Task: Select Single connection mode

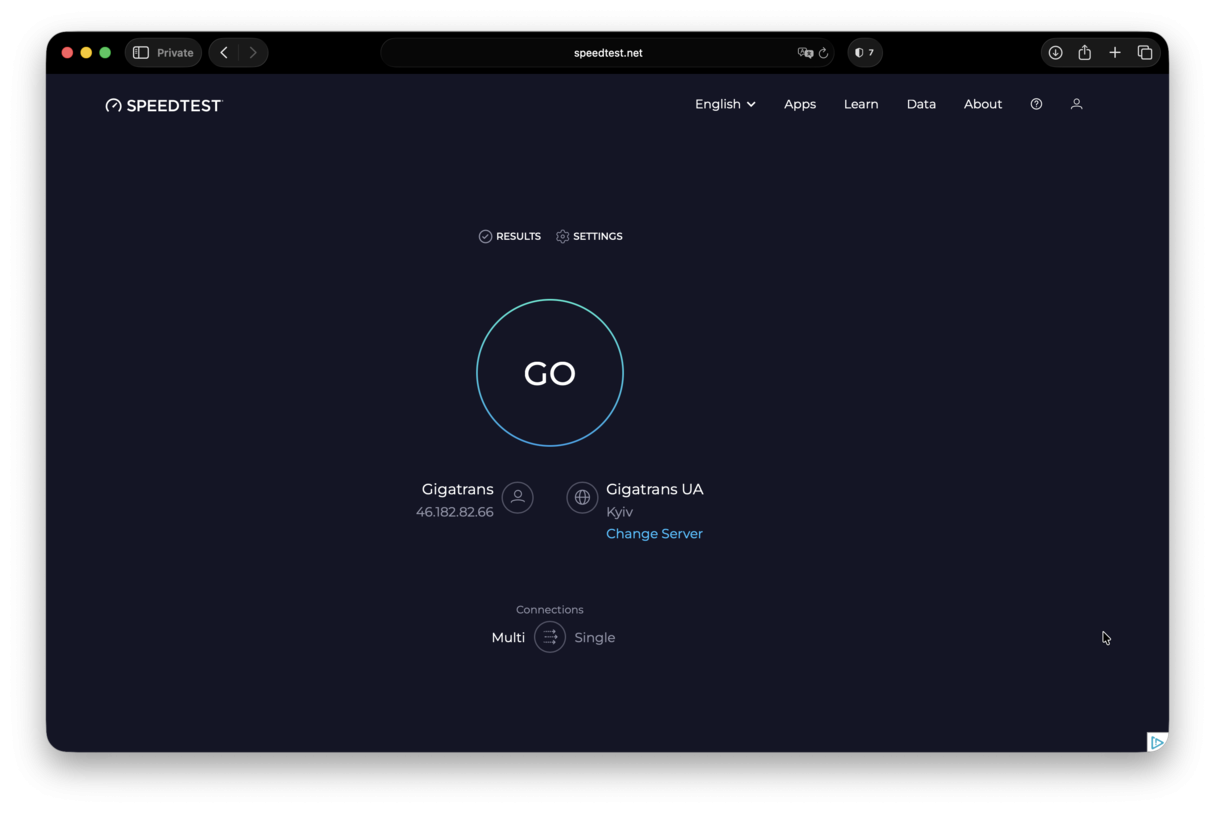Action: pos(594,637)
